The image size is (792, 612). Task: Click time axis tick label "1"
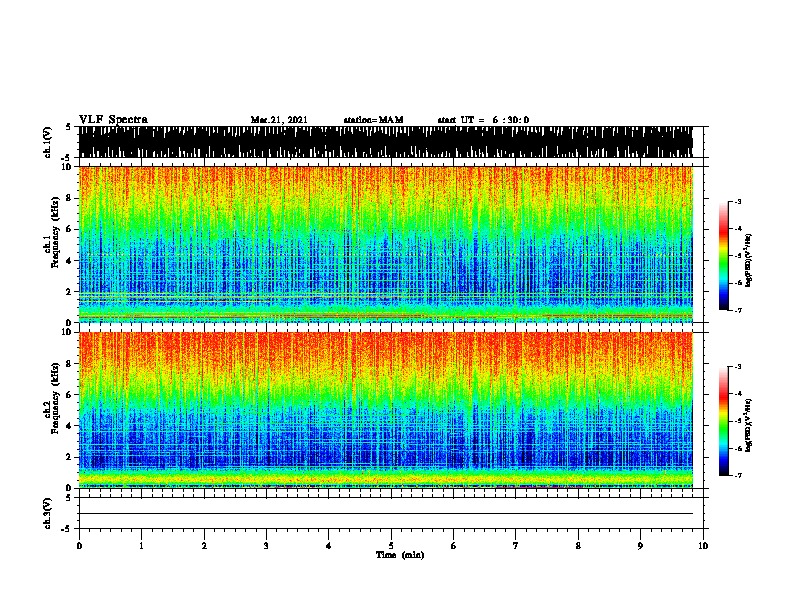click(x=141, y=546)
